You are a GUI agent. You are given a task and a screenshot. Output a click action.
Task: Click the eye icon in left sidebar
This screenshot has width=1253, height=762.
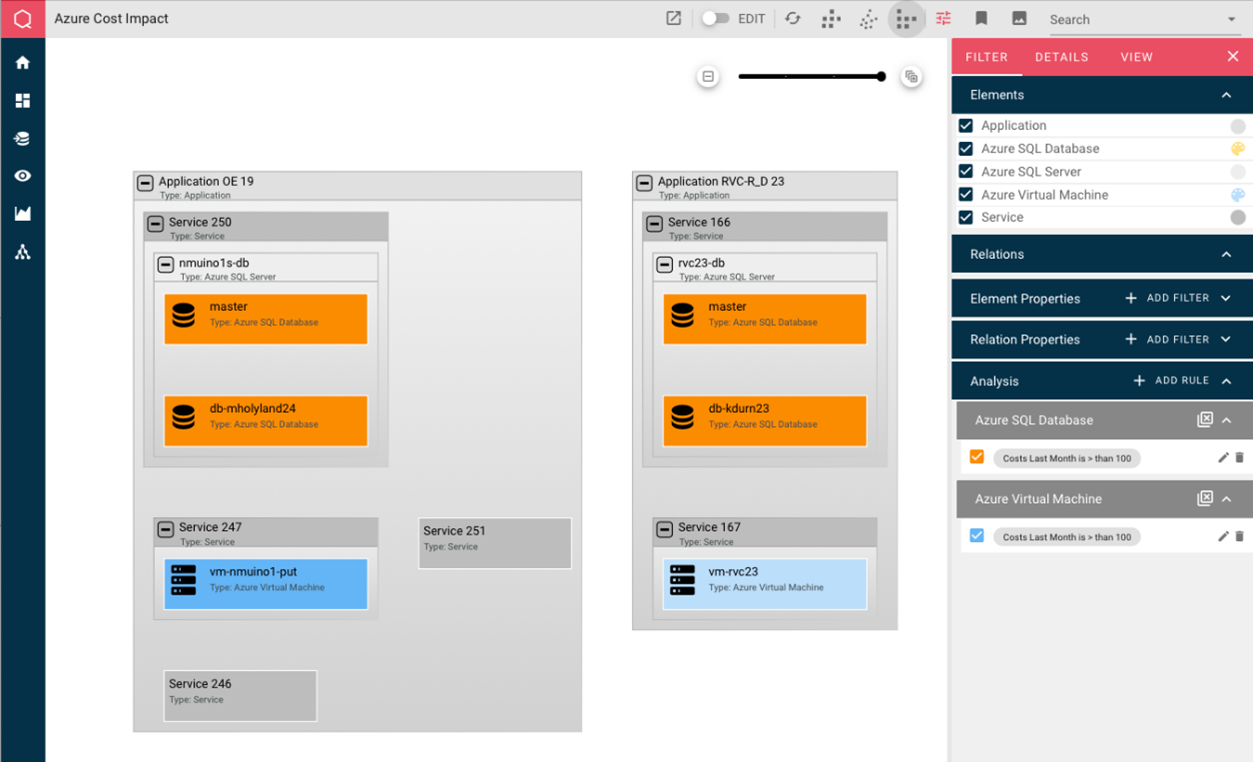click(22, 176)
